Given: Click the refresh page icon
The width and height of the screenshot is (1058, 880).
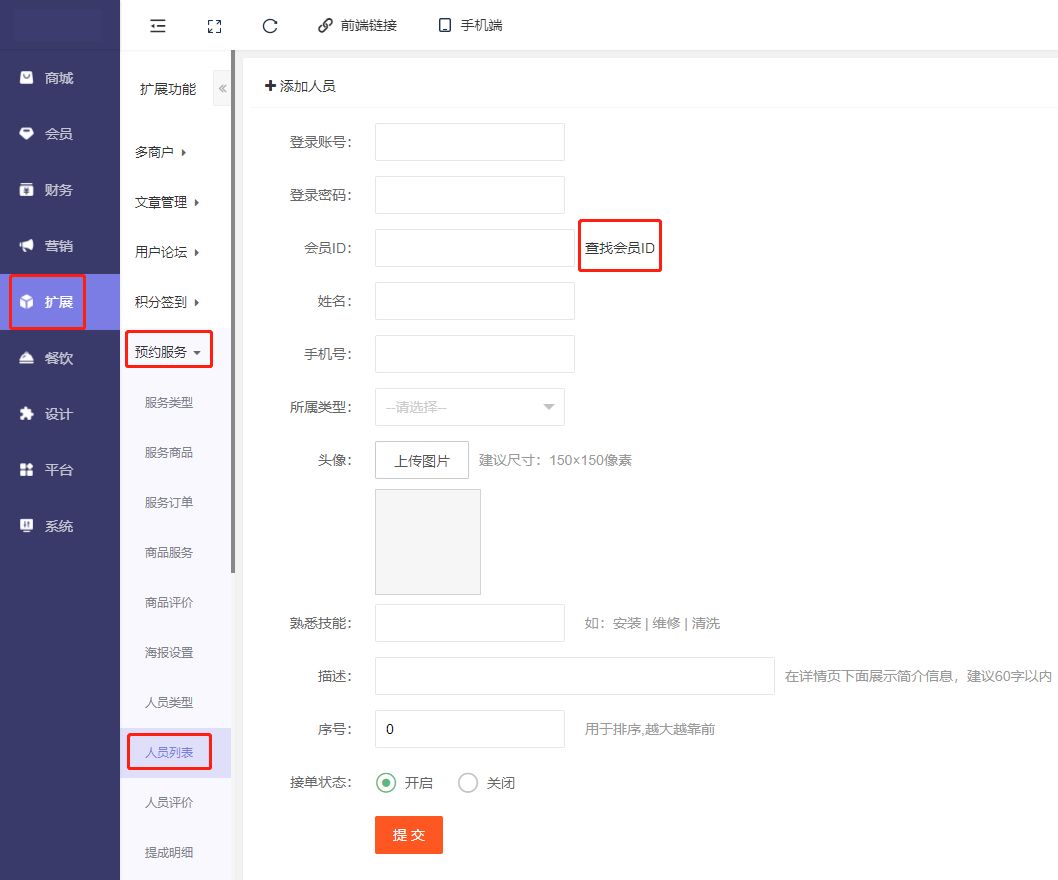Looking at the screenshot, I should [x=270, y=26].
